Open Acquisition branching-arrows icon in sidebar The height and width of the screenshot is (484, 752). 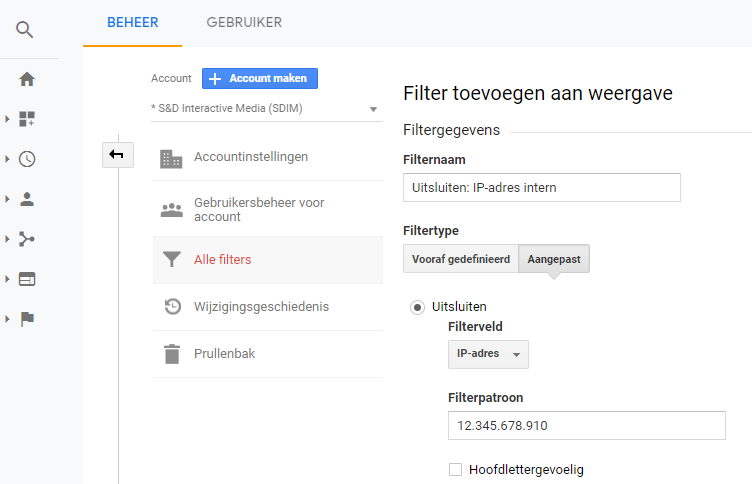click(x=27, y=239)
